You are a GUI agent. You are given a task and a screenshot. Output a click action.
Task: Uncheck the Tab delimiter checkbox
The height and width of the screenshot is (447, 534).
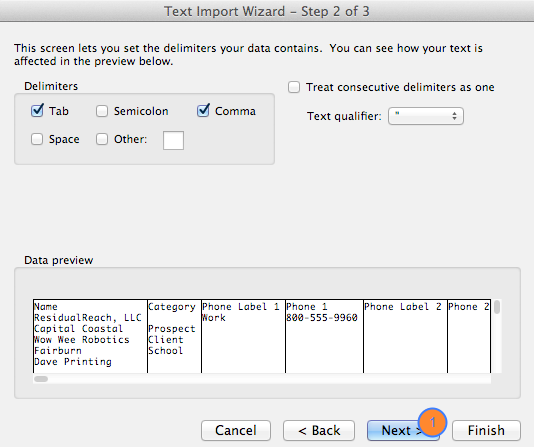[37, 111]
